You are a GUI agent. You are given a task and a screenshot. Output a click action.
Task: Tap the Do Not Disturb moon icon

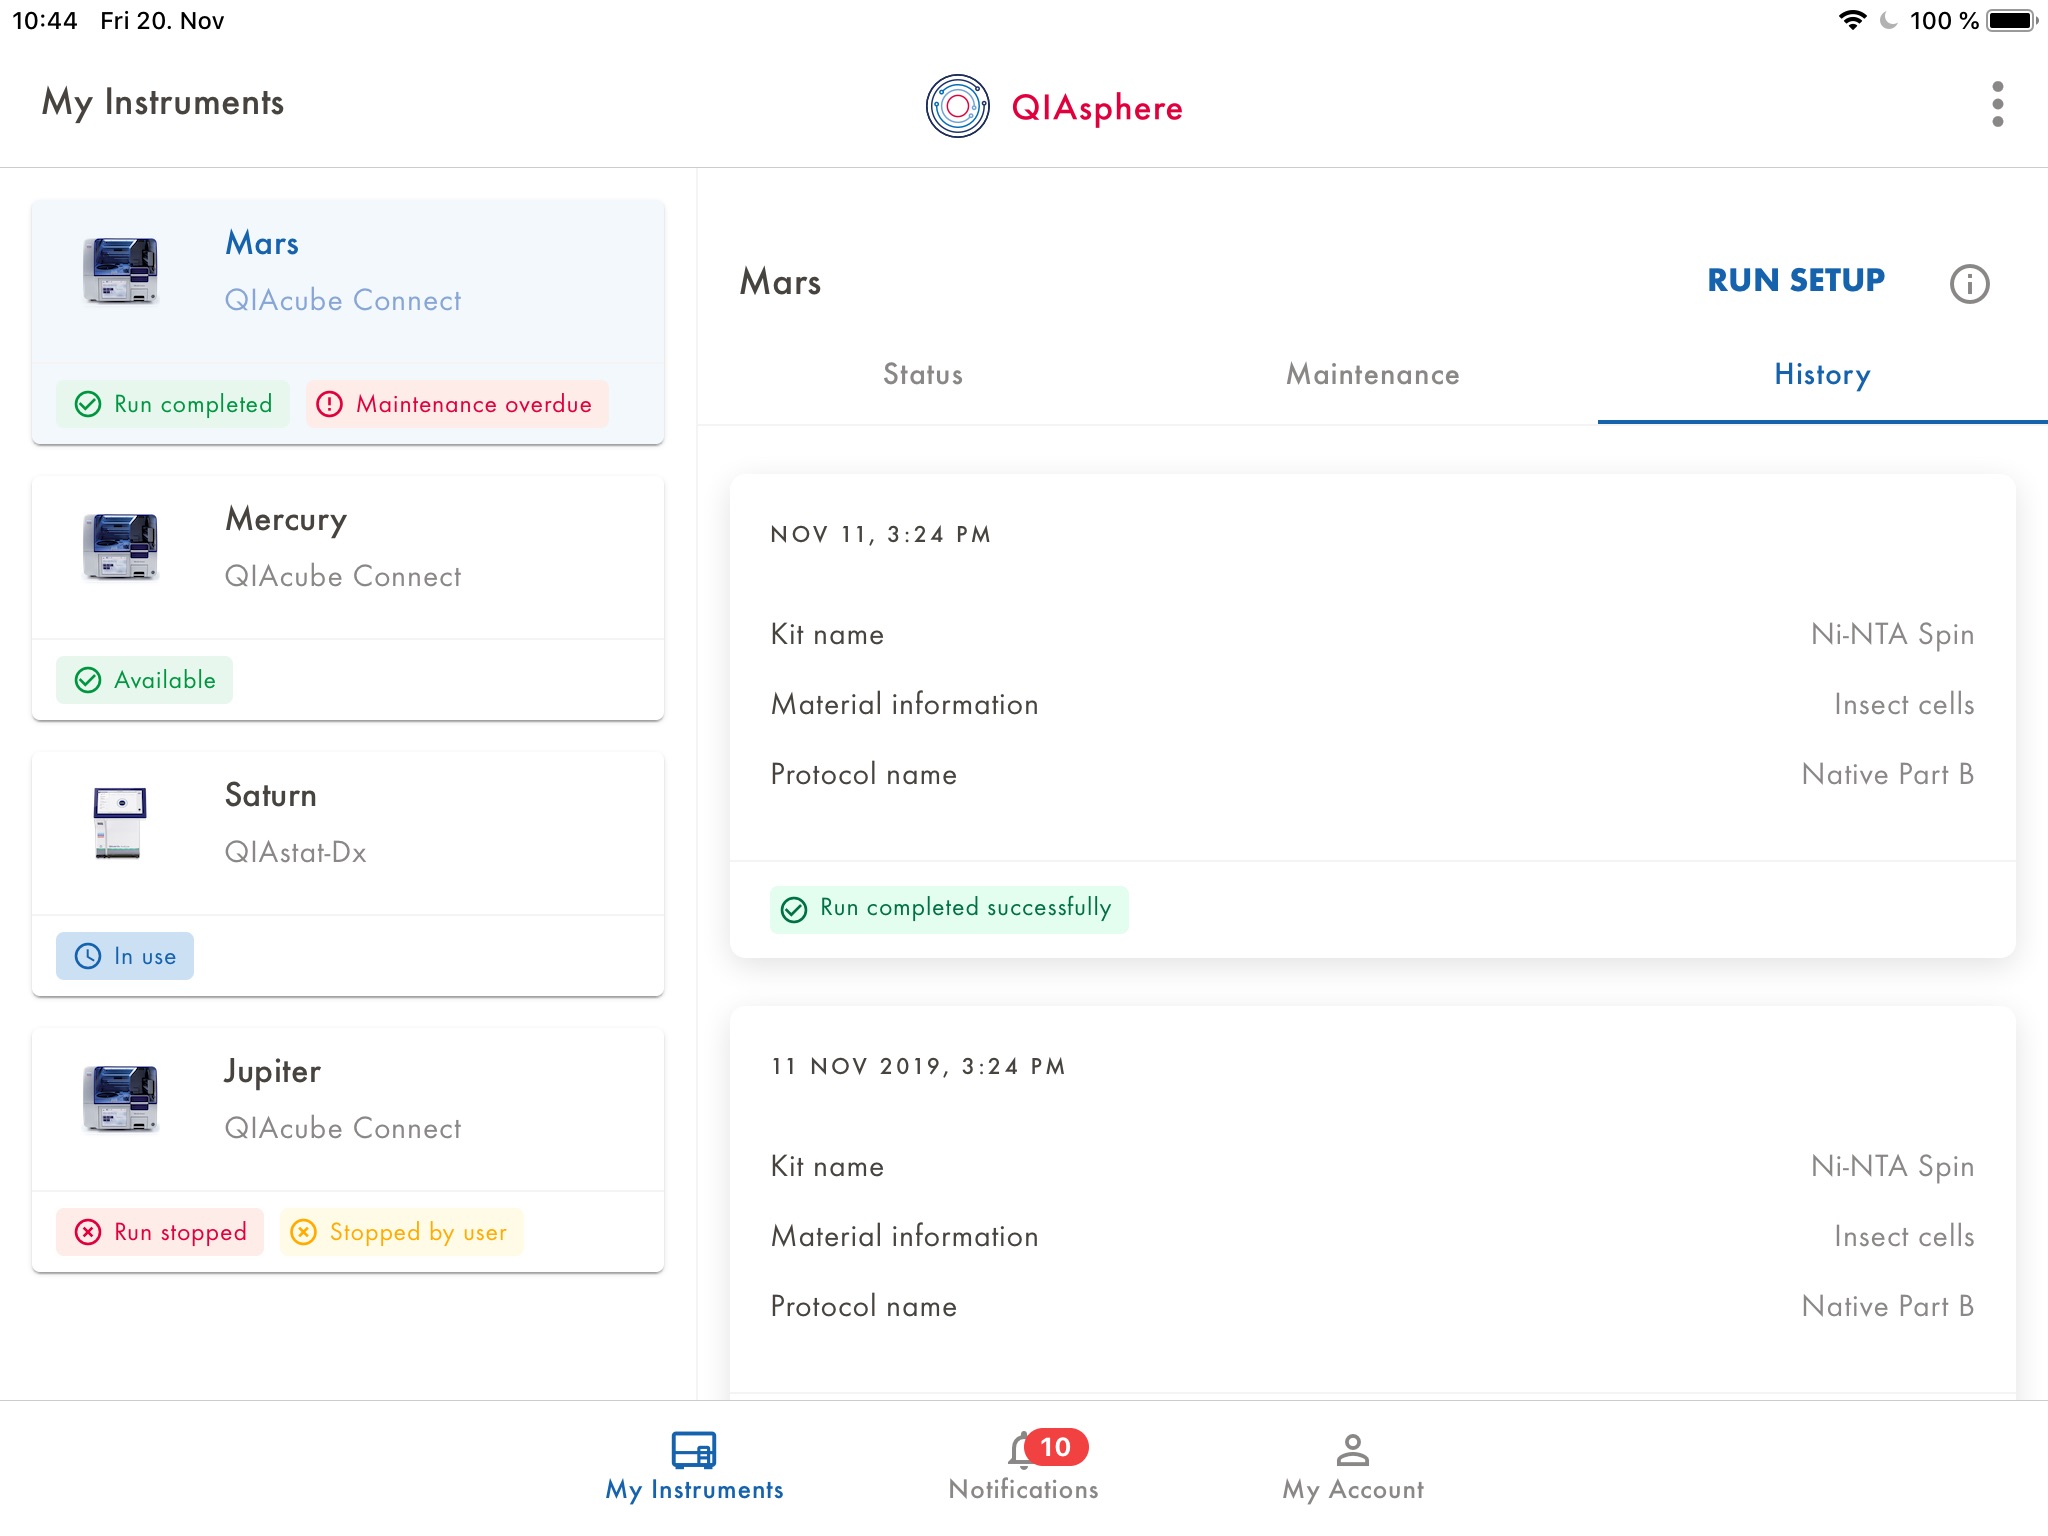[1889, 20]
